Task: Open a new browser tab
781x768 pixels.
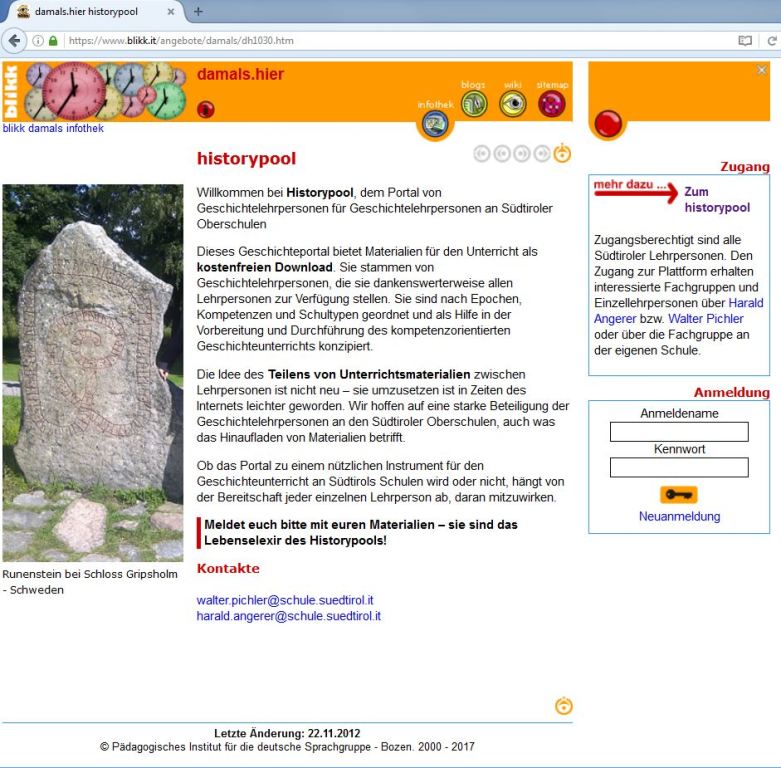Action: 198,12
